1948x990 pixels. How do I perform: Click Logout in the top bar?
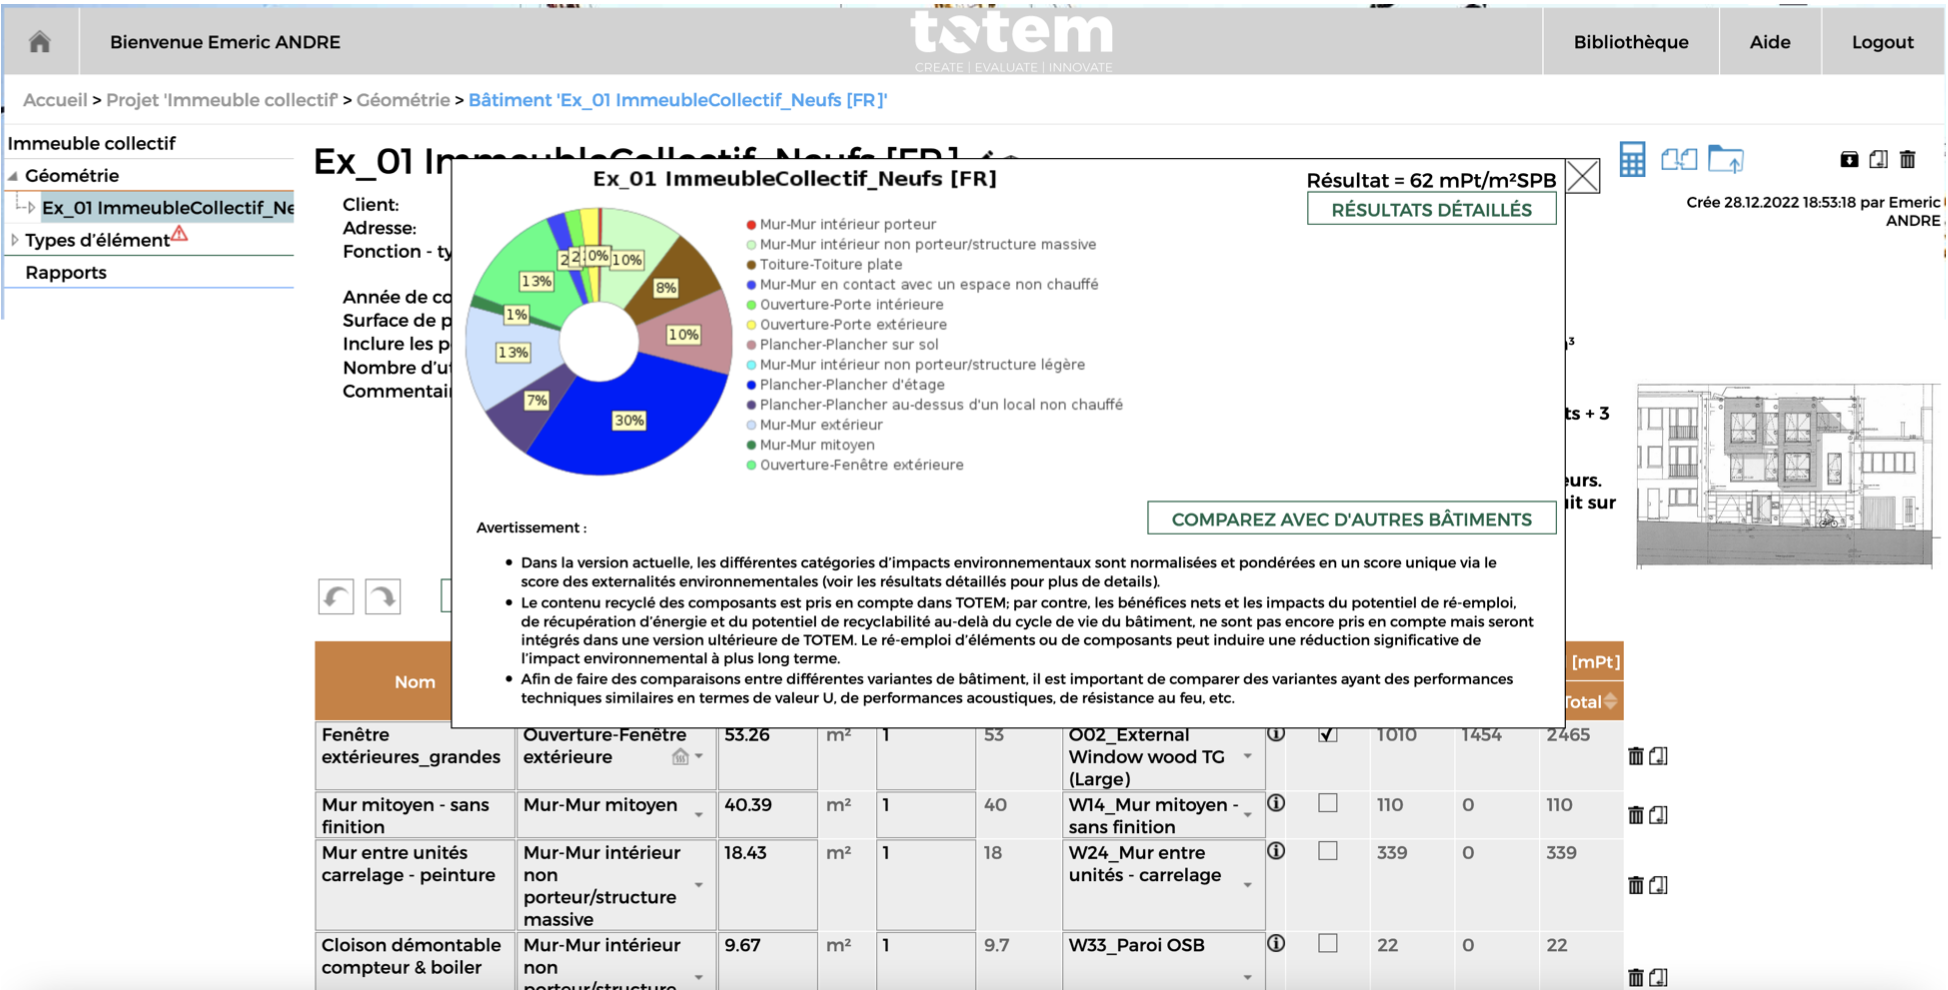coord(1883,42)
